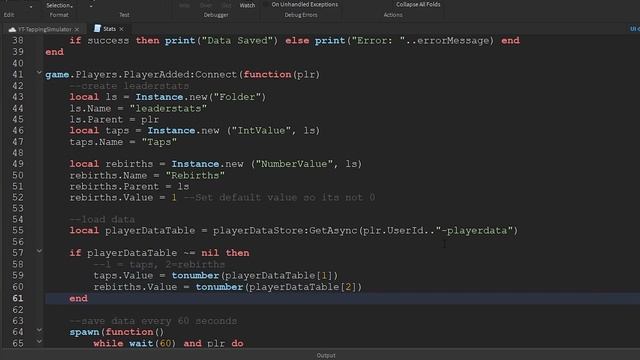
Task: Click line number 55 in gutter
Action: tap(18, 230)
